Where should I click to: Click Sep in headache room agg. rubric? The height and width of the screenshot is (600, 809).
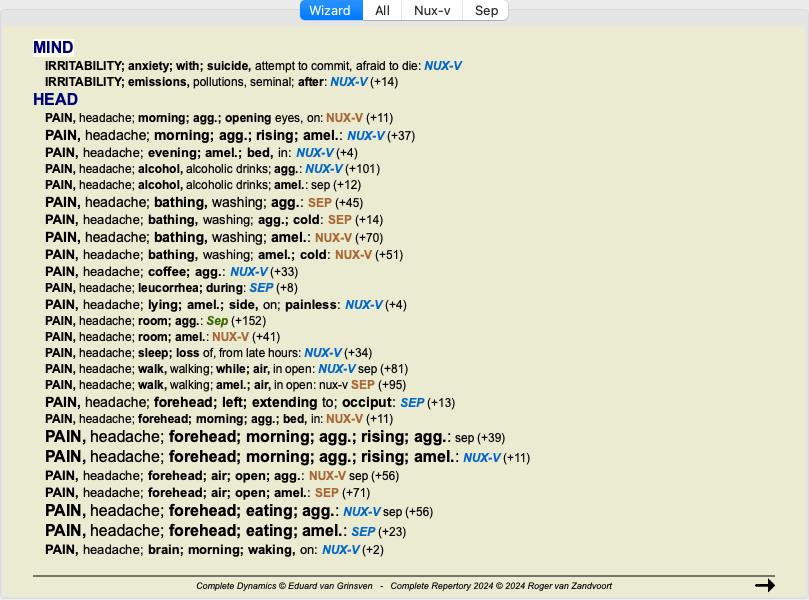click(217, 321)
